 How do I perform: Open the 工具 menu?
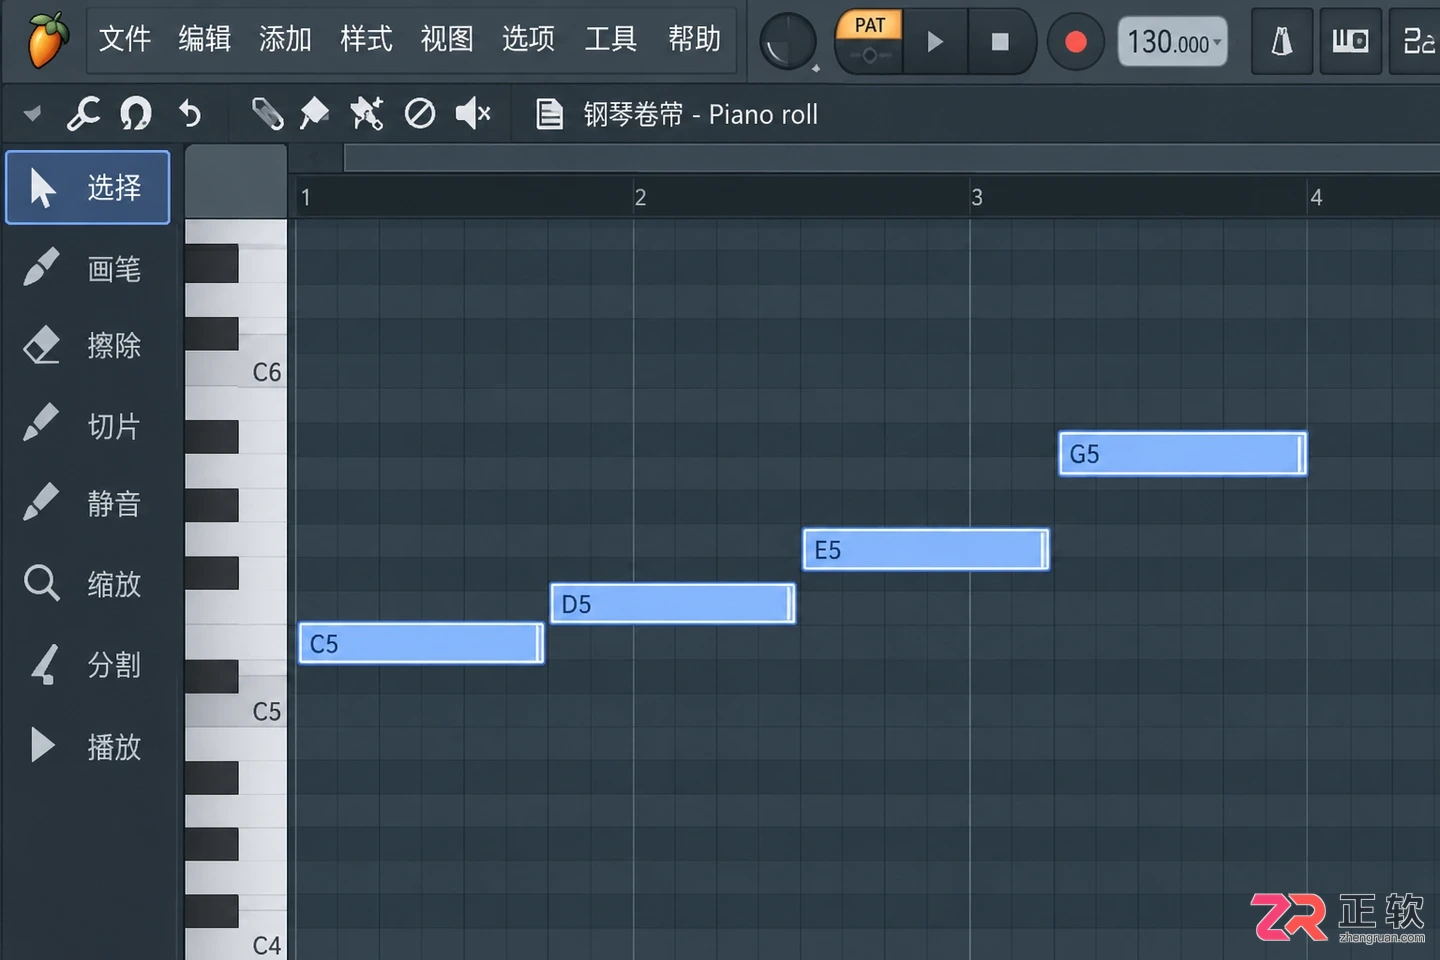point(610,39)
